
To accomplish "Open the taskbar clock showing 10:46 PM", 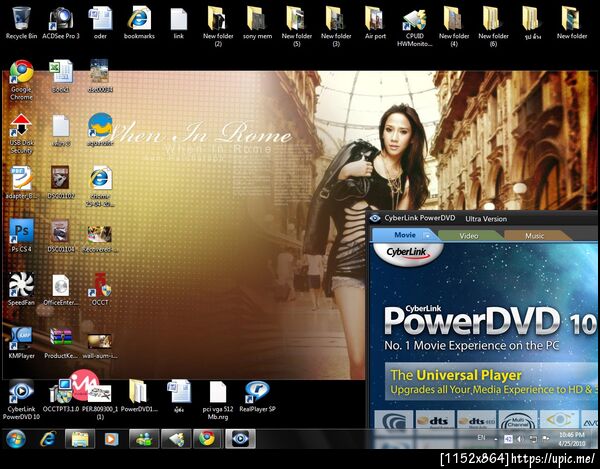I will (x=572, y=439).
